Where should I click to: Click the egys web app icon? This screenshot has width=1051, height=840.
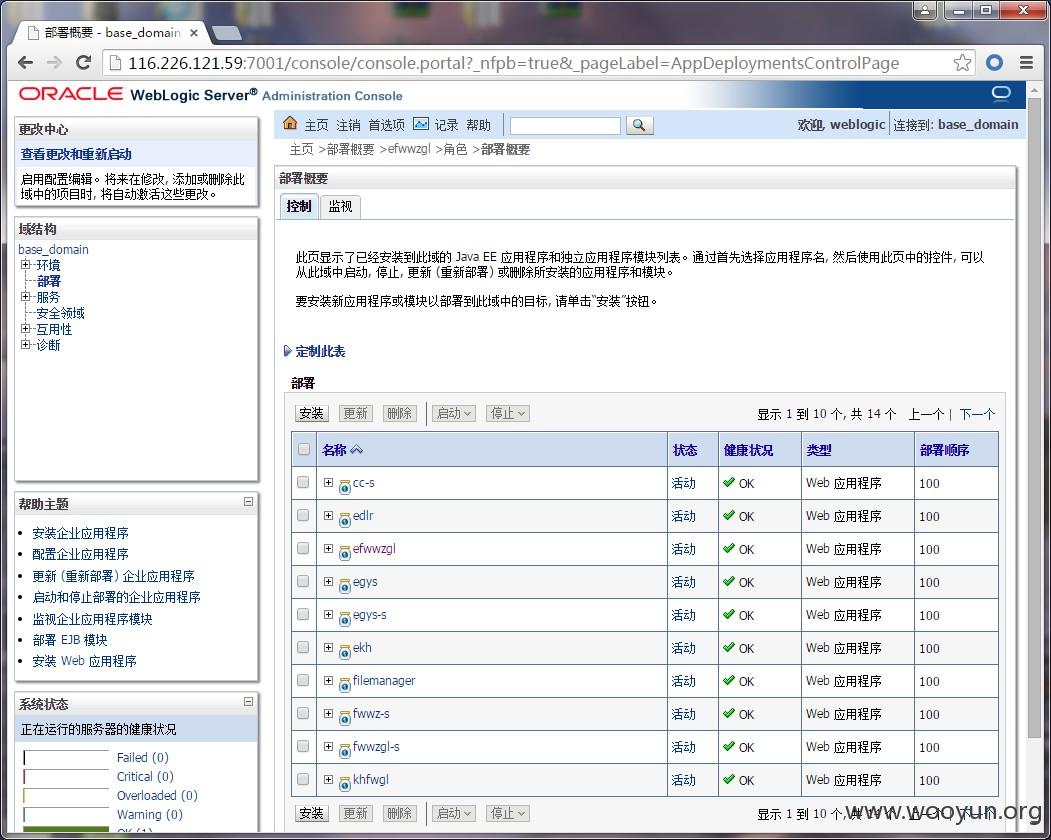pyautogui.click(x=345, y=585)
